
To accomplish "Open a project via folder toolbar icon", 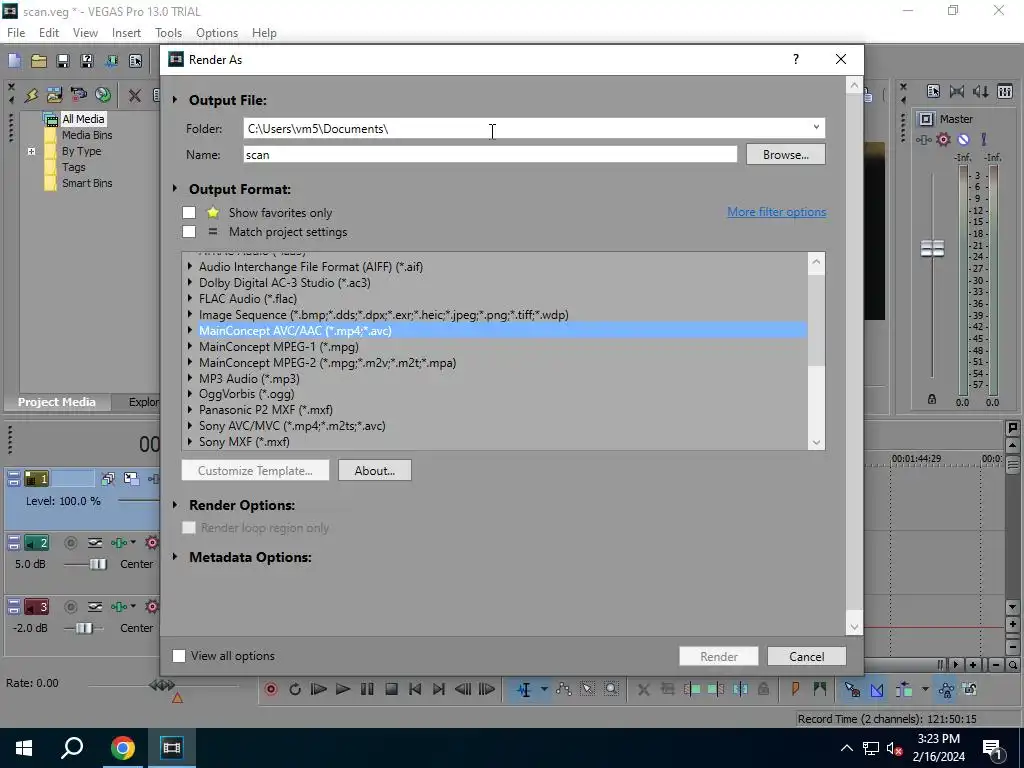I will [39, 61].
